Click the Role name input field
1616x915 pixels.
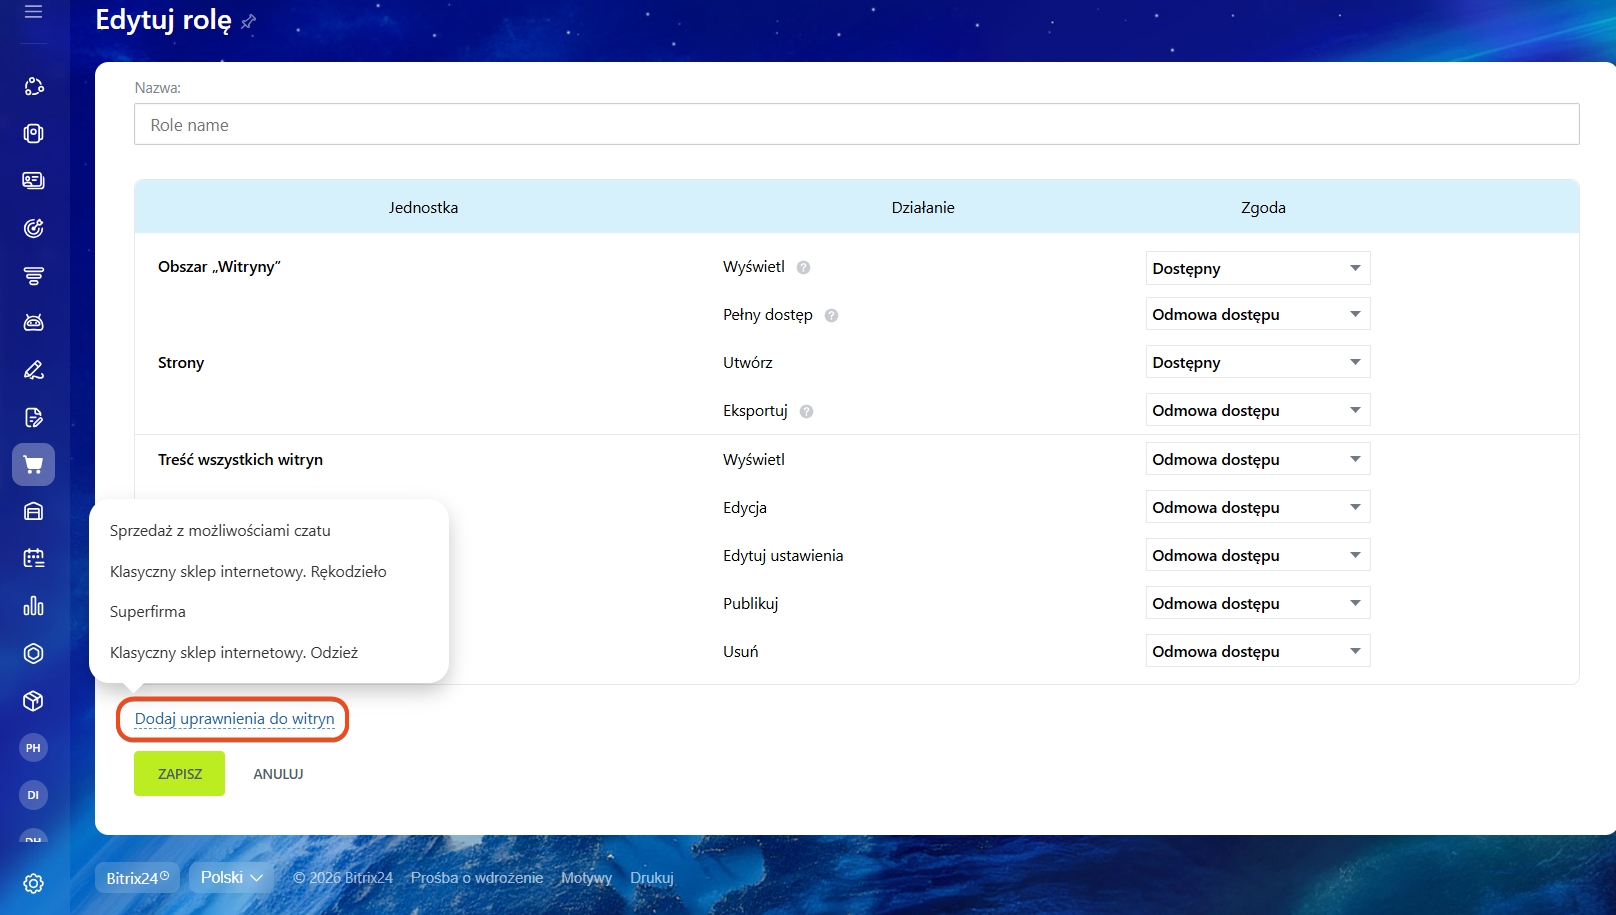856,125
